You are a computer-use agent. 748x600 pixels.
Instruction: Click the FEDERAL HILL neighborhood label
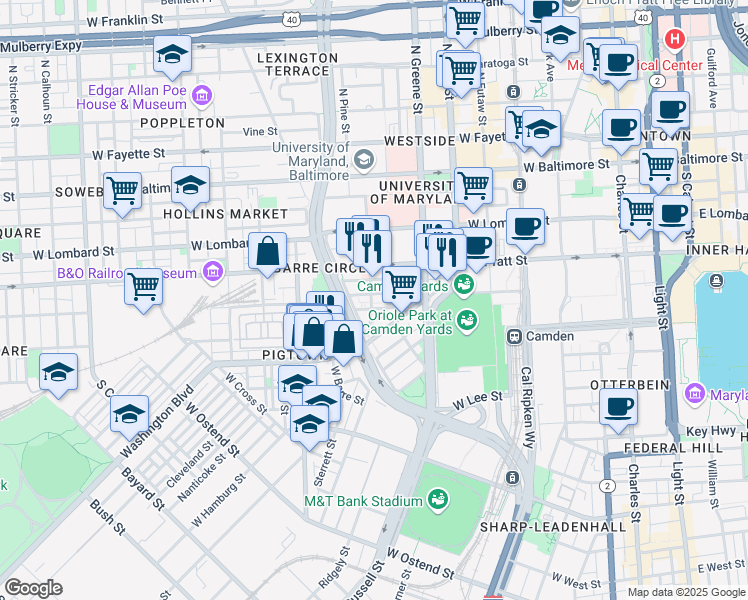(674, 448)
